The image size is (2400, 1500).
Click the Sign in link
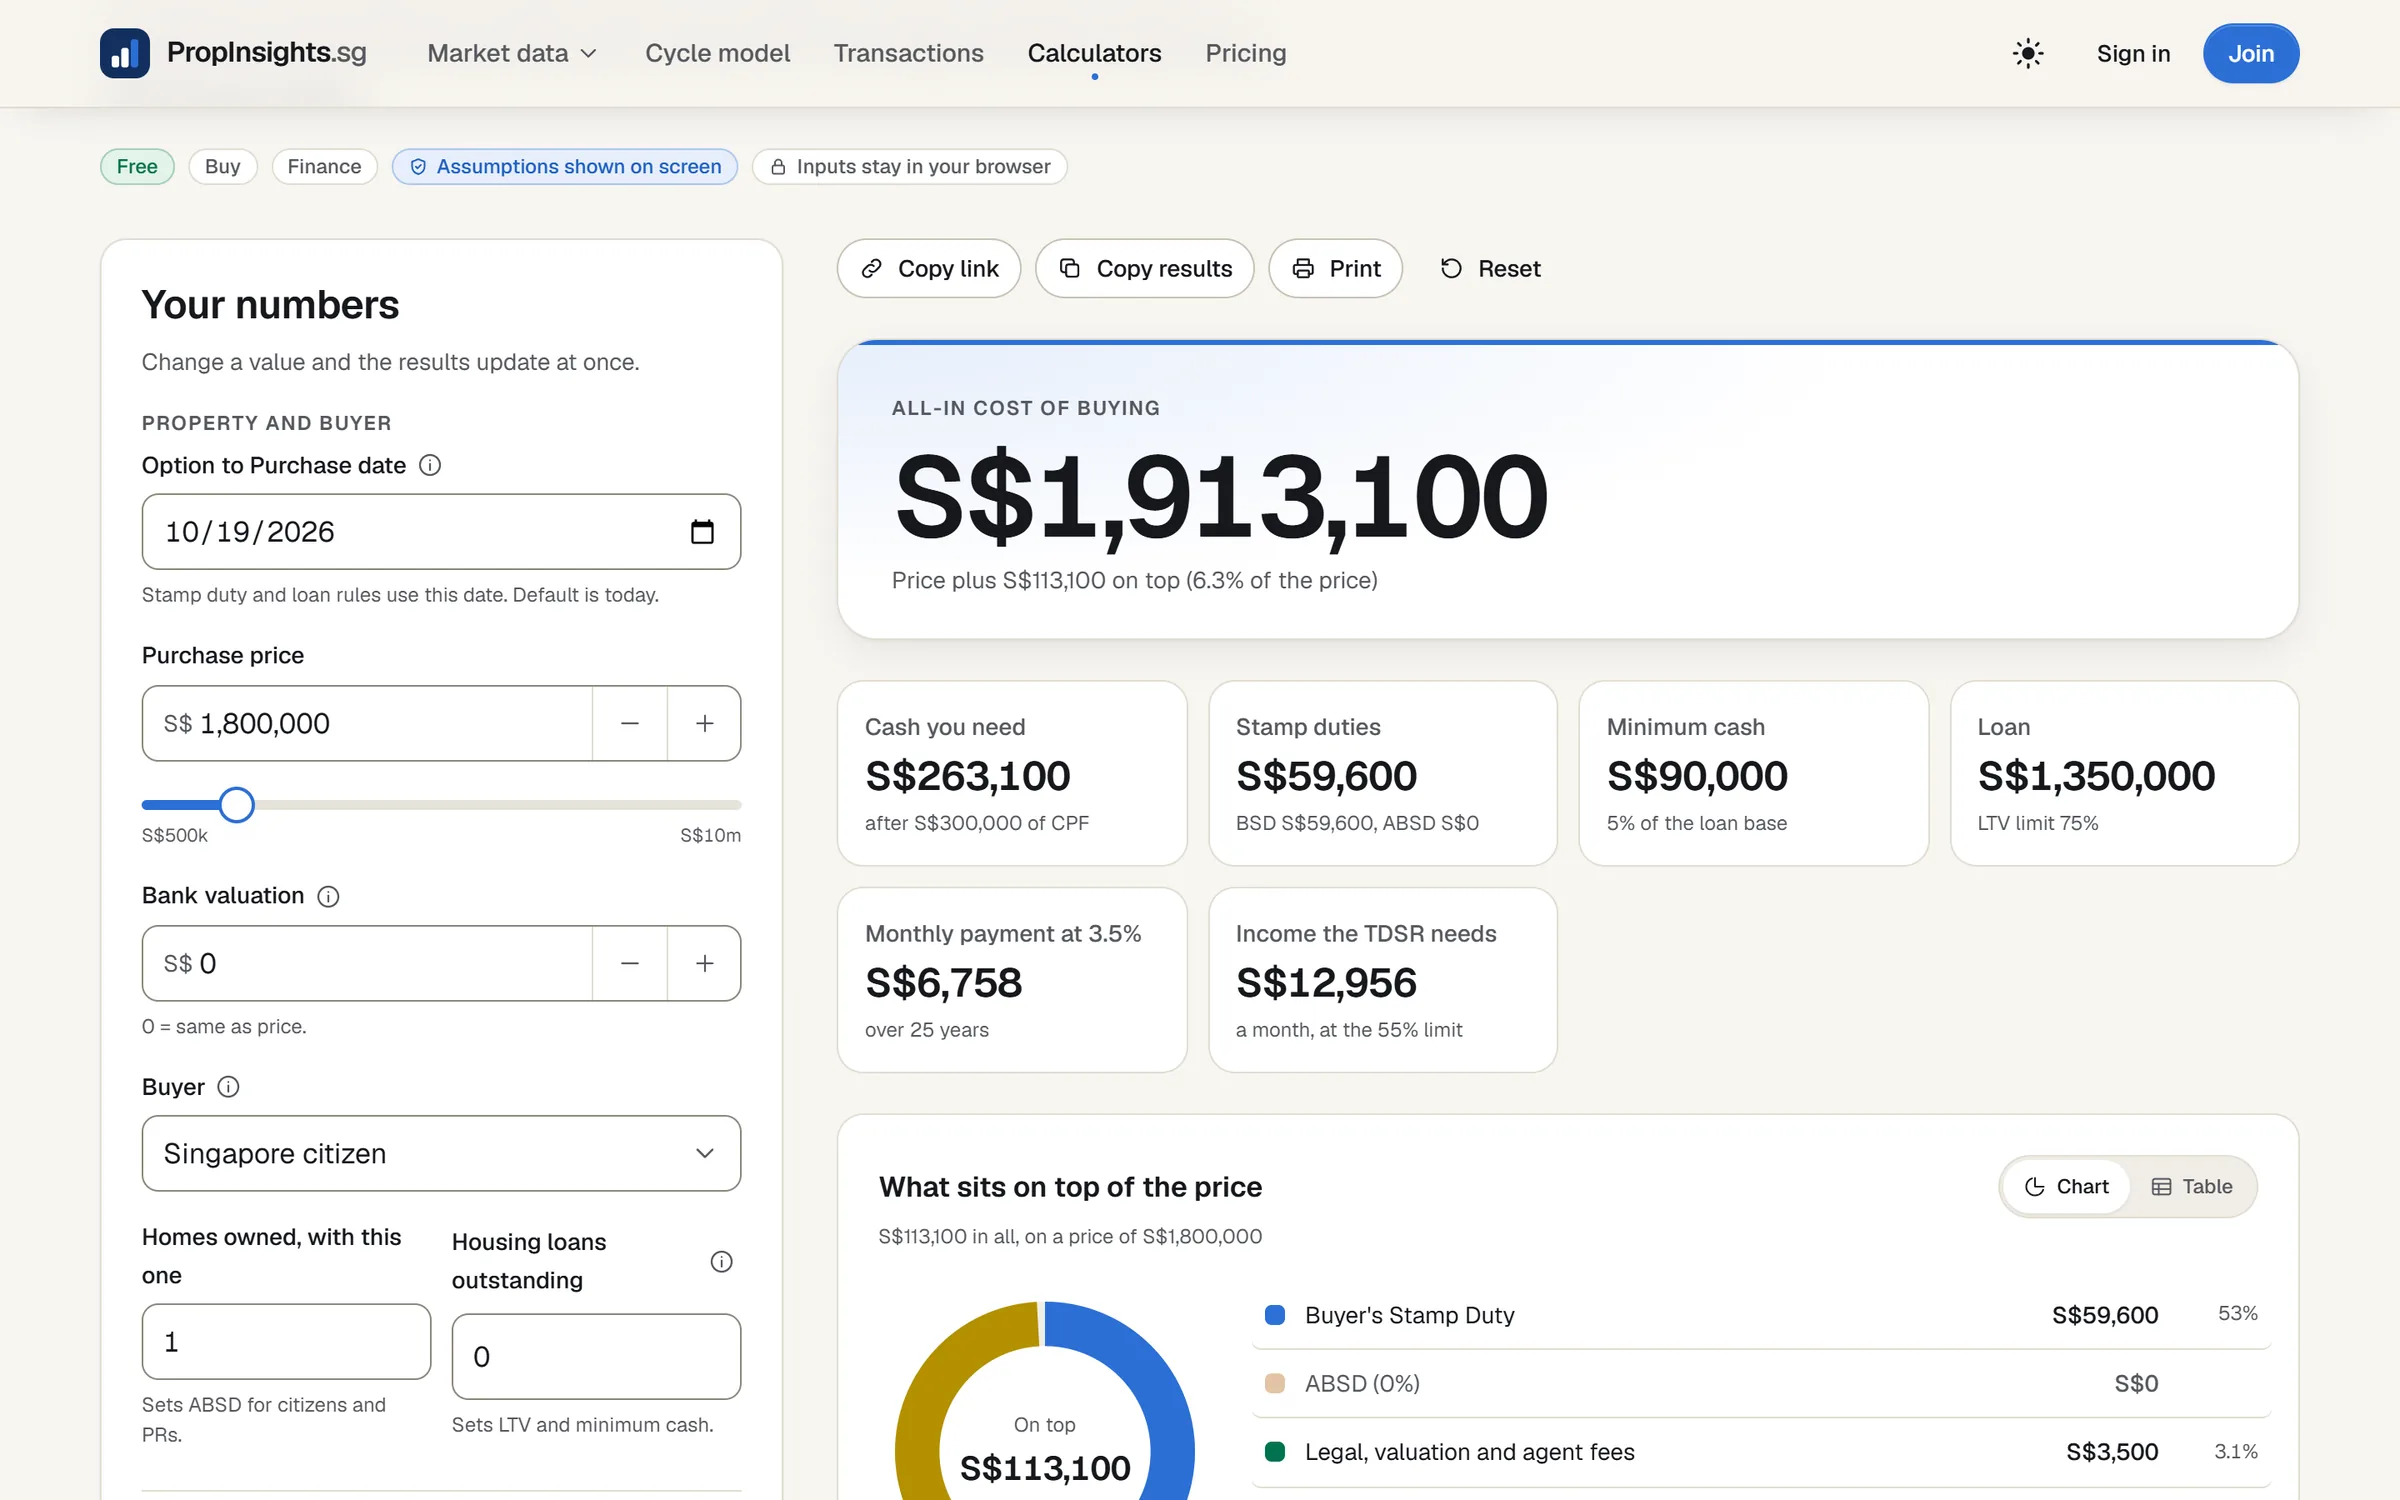tap(2133, 53)
